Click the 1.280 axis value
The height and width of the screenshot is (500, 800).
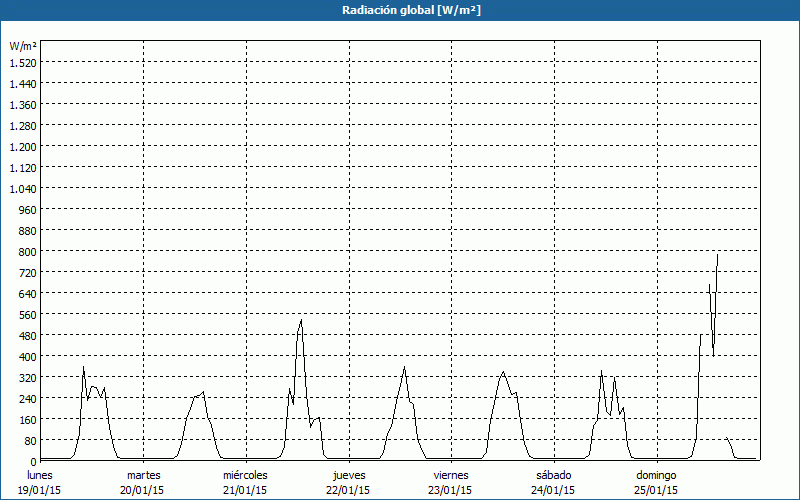tap(23, 126)
